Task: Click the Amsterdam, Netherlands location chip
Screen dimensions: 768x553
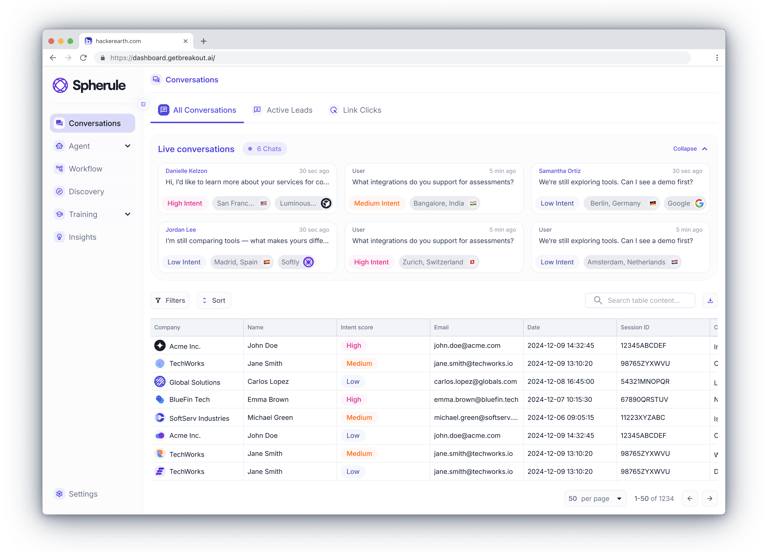Action: 632,262
